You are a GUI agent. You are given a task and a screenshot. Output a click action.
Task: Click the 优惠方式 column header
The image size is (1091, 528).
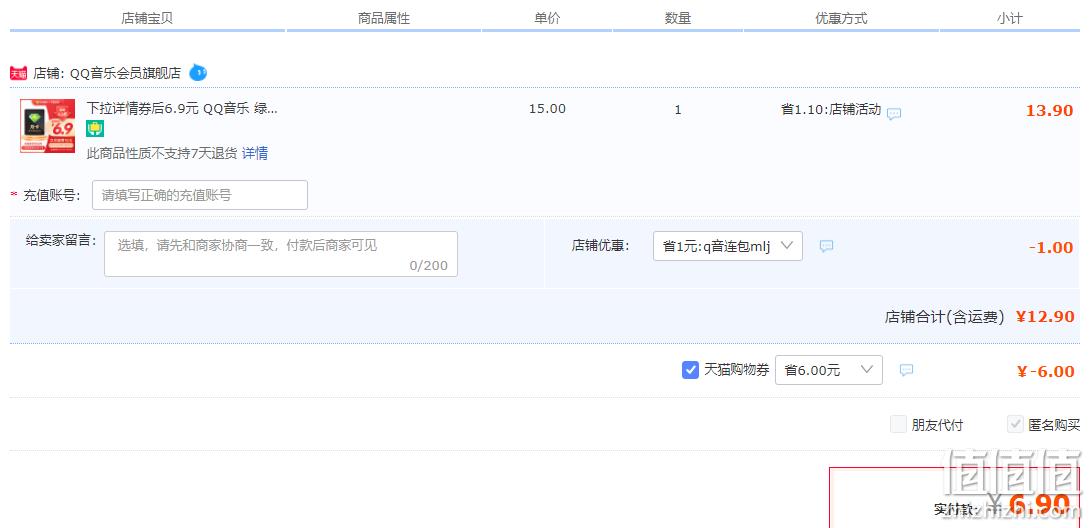[x=841, y=18]
